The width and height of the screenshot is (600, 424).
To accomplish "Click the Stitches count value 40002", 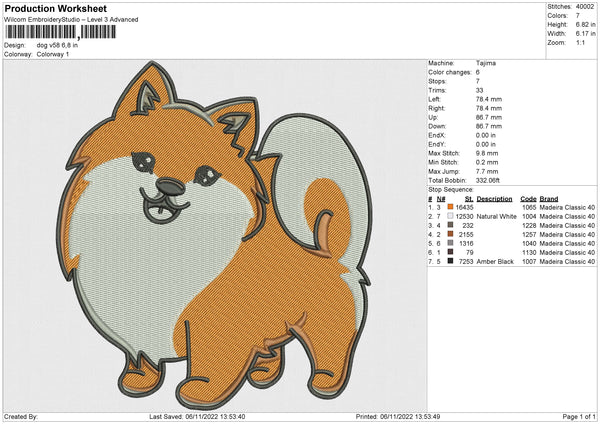I will coord(586,6).
